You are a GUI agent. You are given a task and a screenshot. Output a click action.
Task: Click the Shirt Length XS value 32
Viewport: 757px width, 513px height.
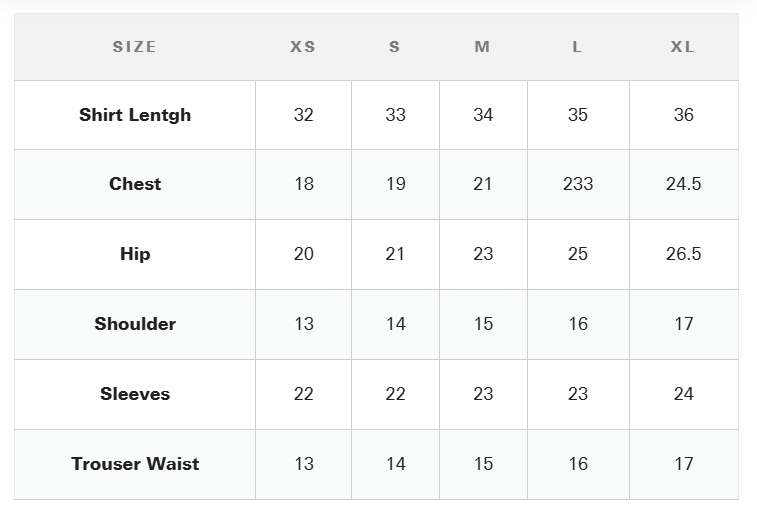[304, 115]
